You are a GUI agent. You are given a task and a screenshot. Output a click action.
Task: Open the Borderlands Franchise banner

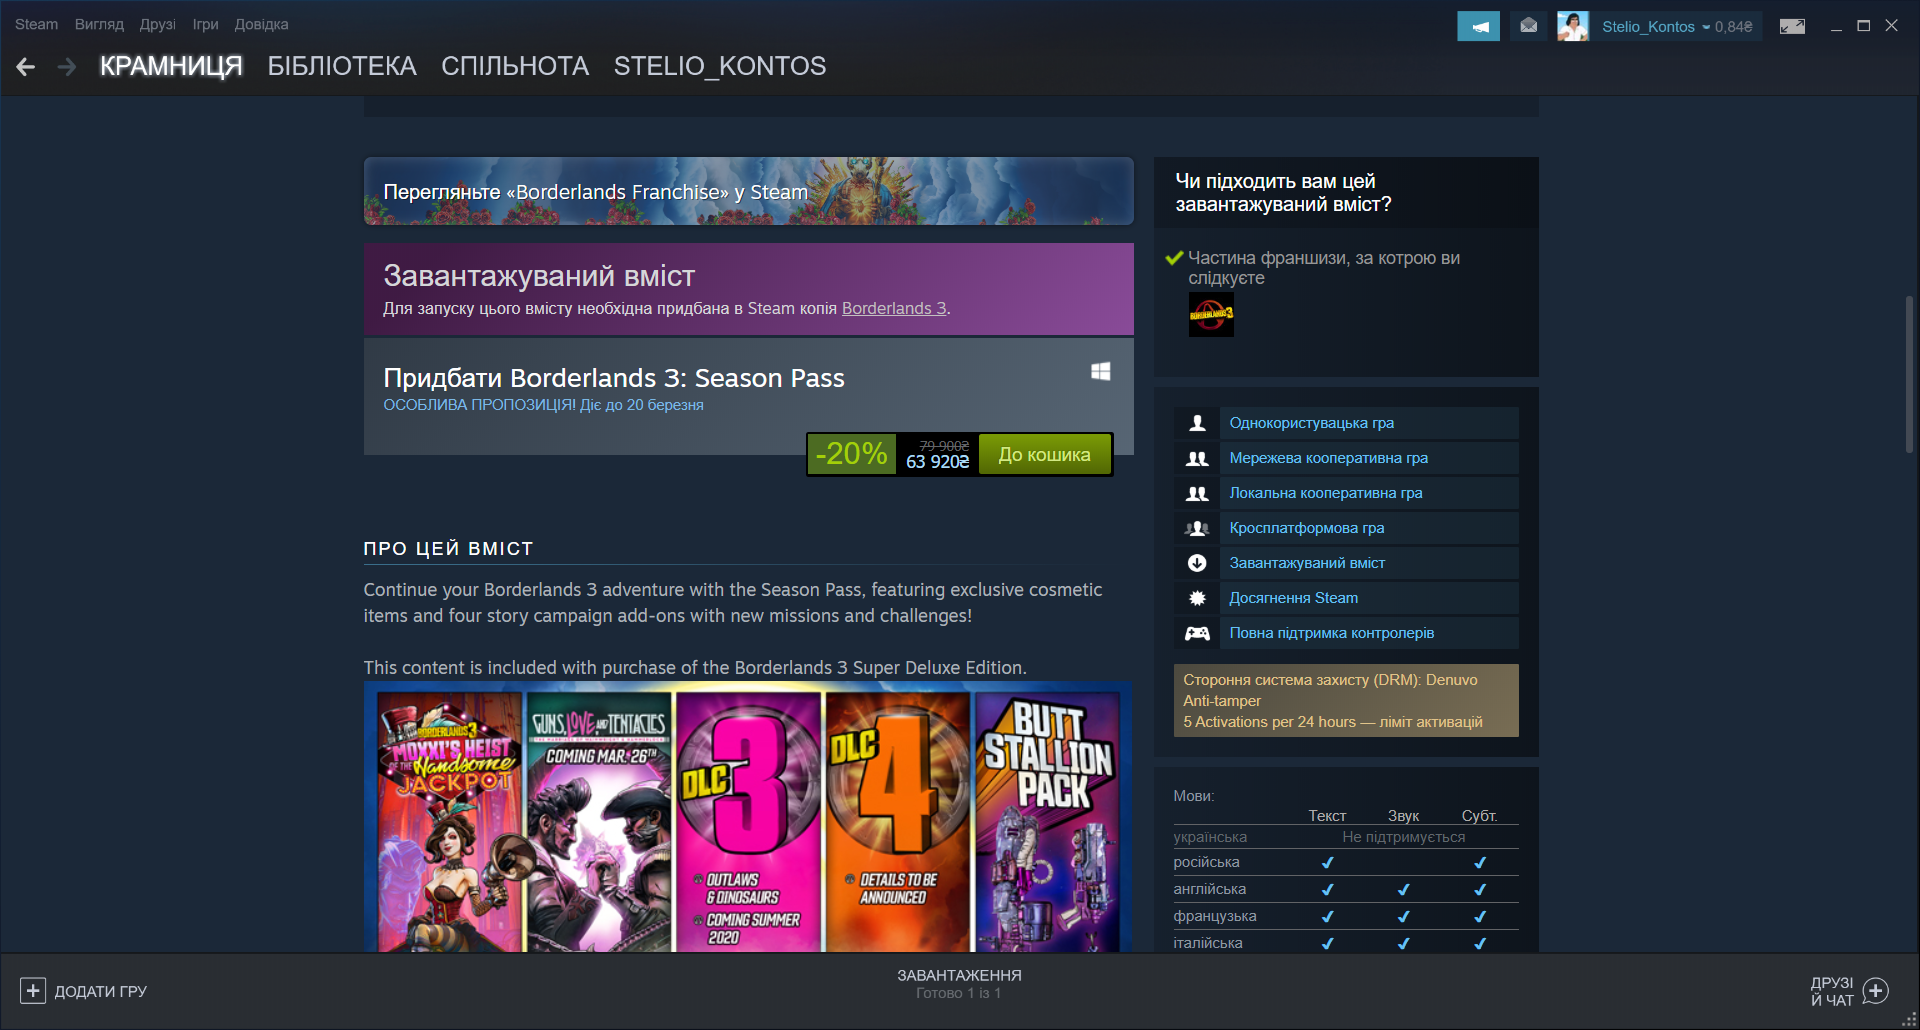tap(749, 191)
